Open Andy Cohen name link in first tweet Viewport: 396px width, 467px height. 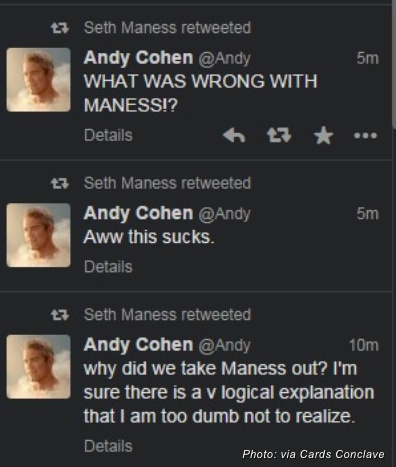coord(138,58)
